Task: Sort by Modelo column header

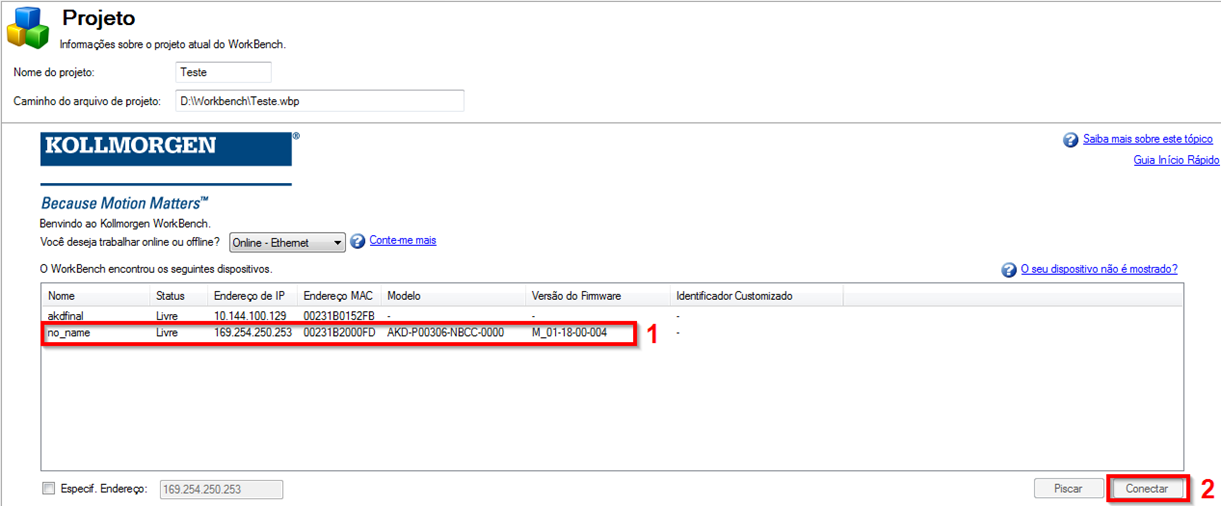Action: [x=455, y=296]
